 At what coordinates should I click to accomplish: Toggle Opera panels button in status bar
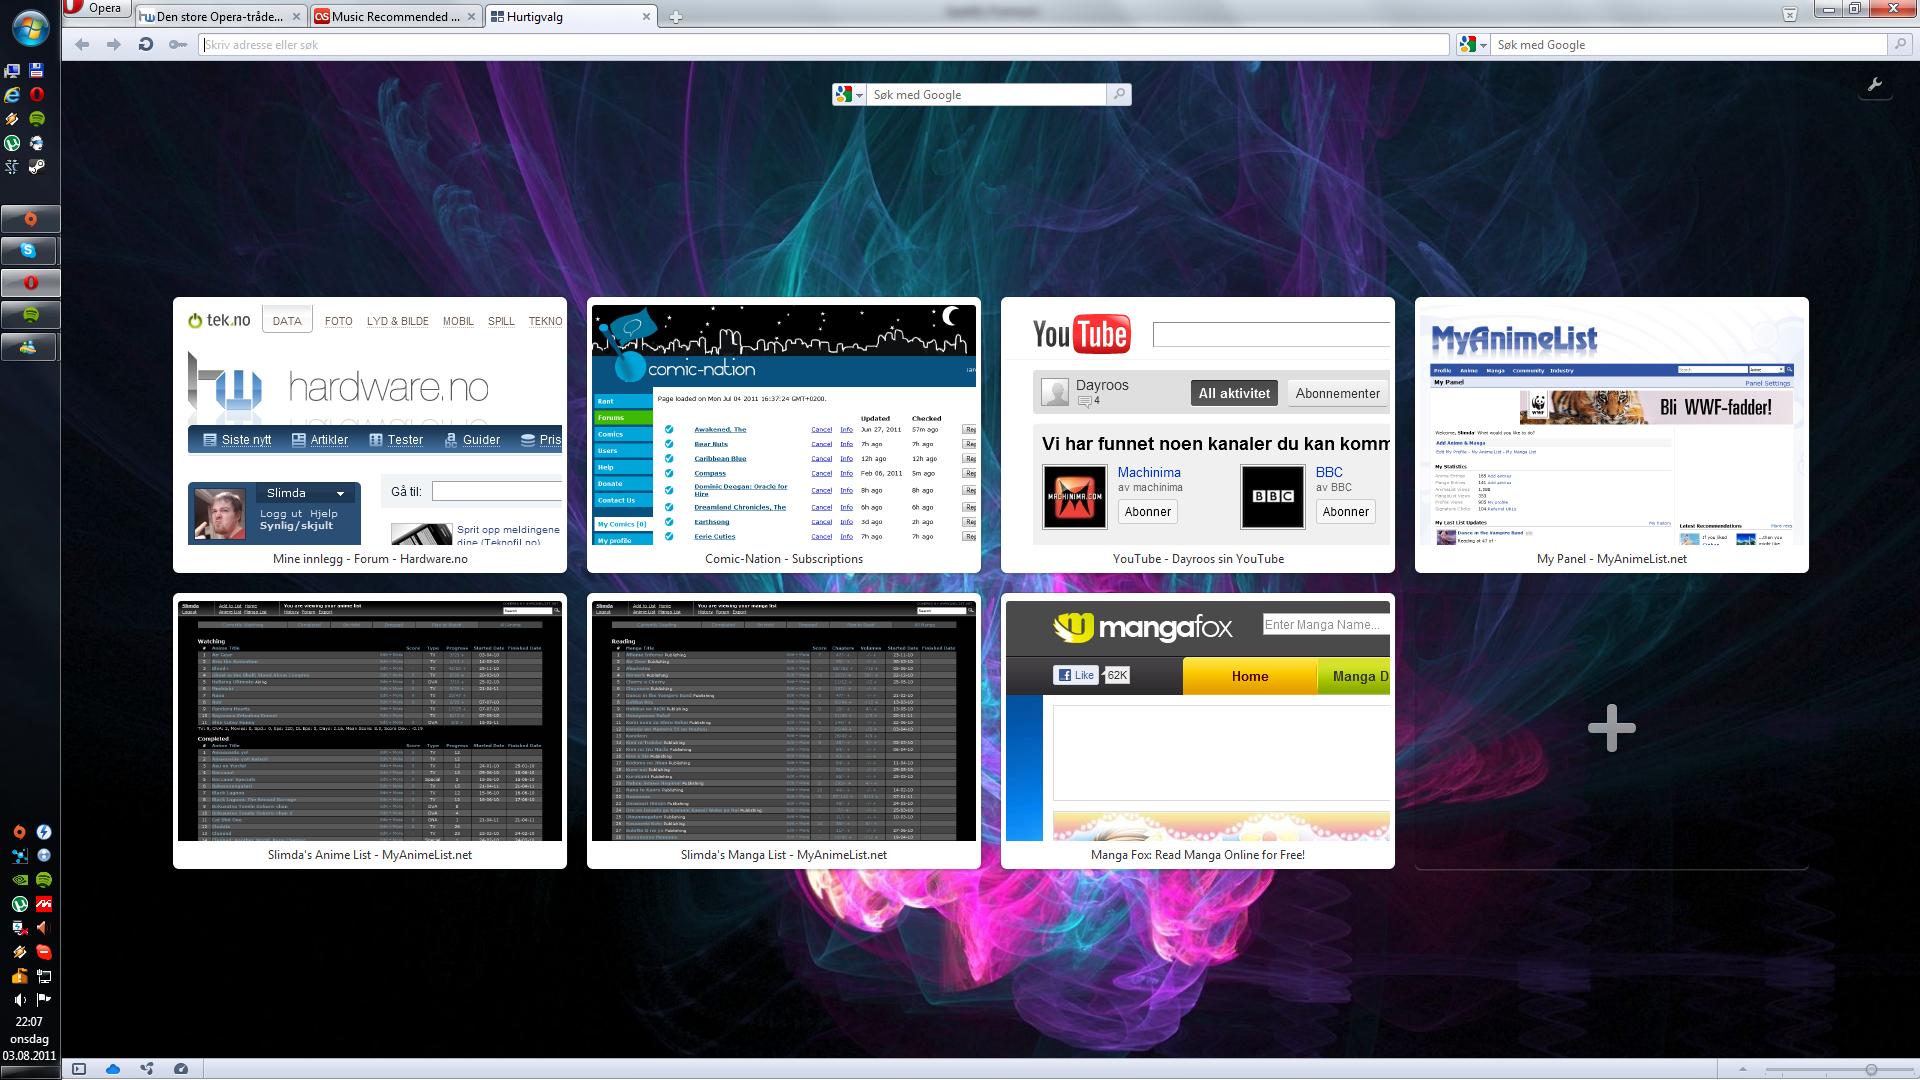79,1069
